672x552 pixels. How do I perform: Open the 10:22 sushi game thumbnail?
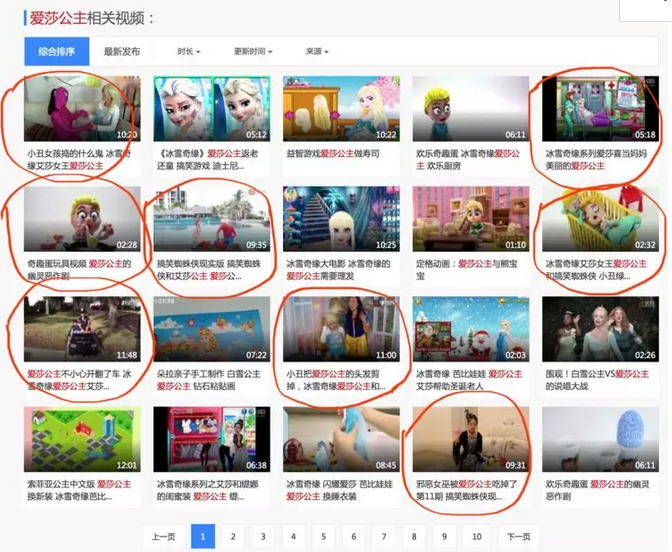point(341,108)
